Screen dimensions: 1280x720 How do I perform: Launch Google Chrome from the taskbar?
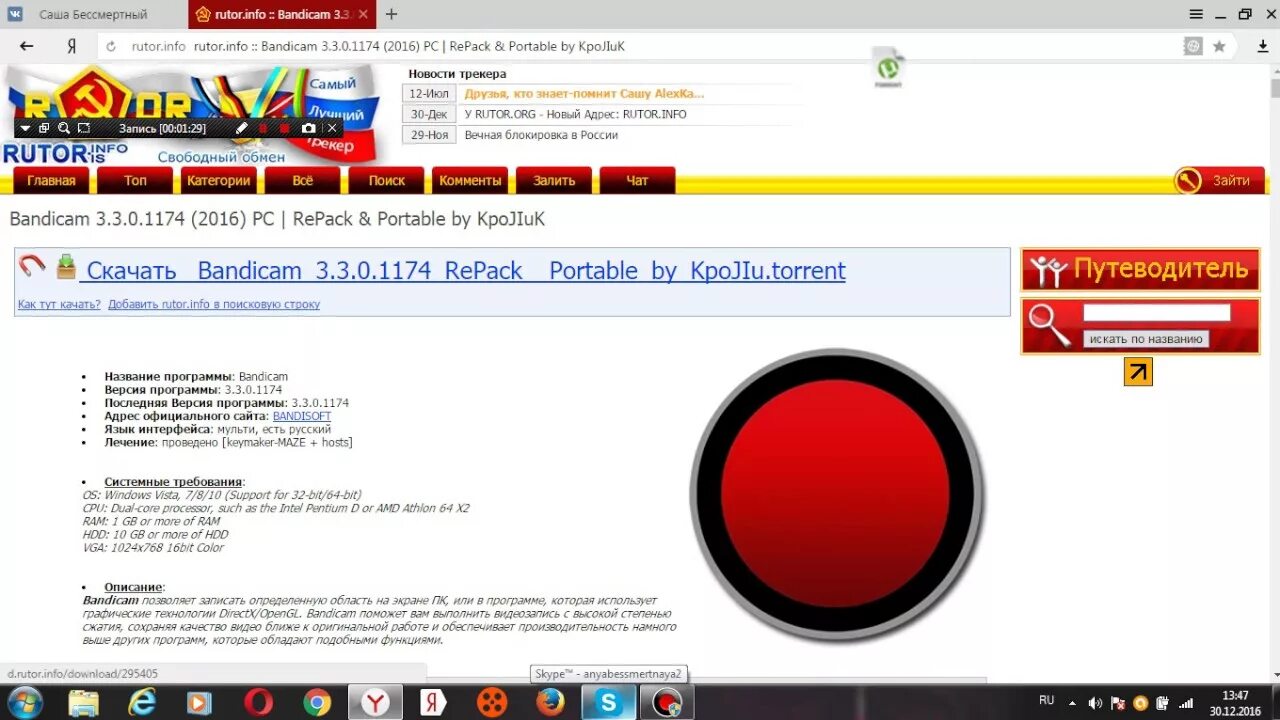[317, 703]
